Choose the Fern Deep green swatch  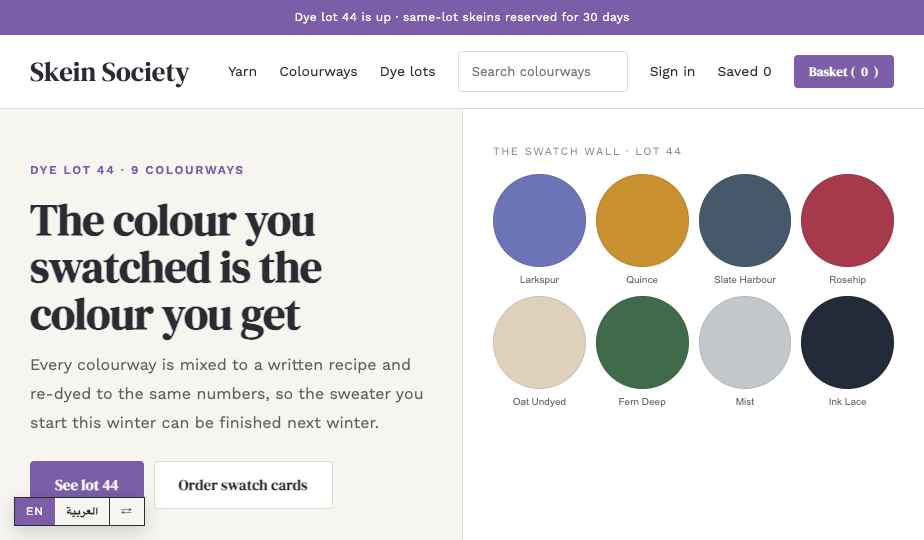[x=642, y=342]
